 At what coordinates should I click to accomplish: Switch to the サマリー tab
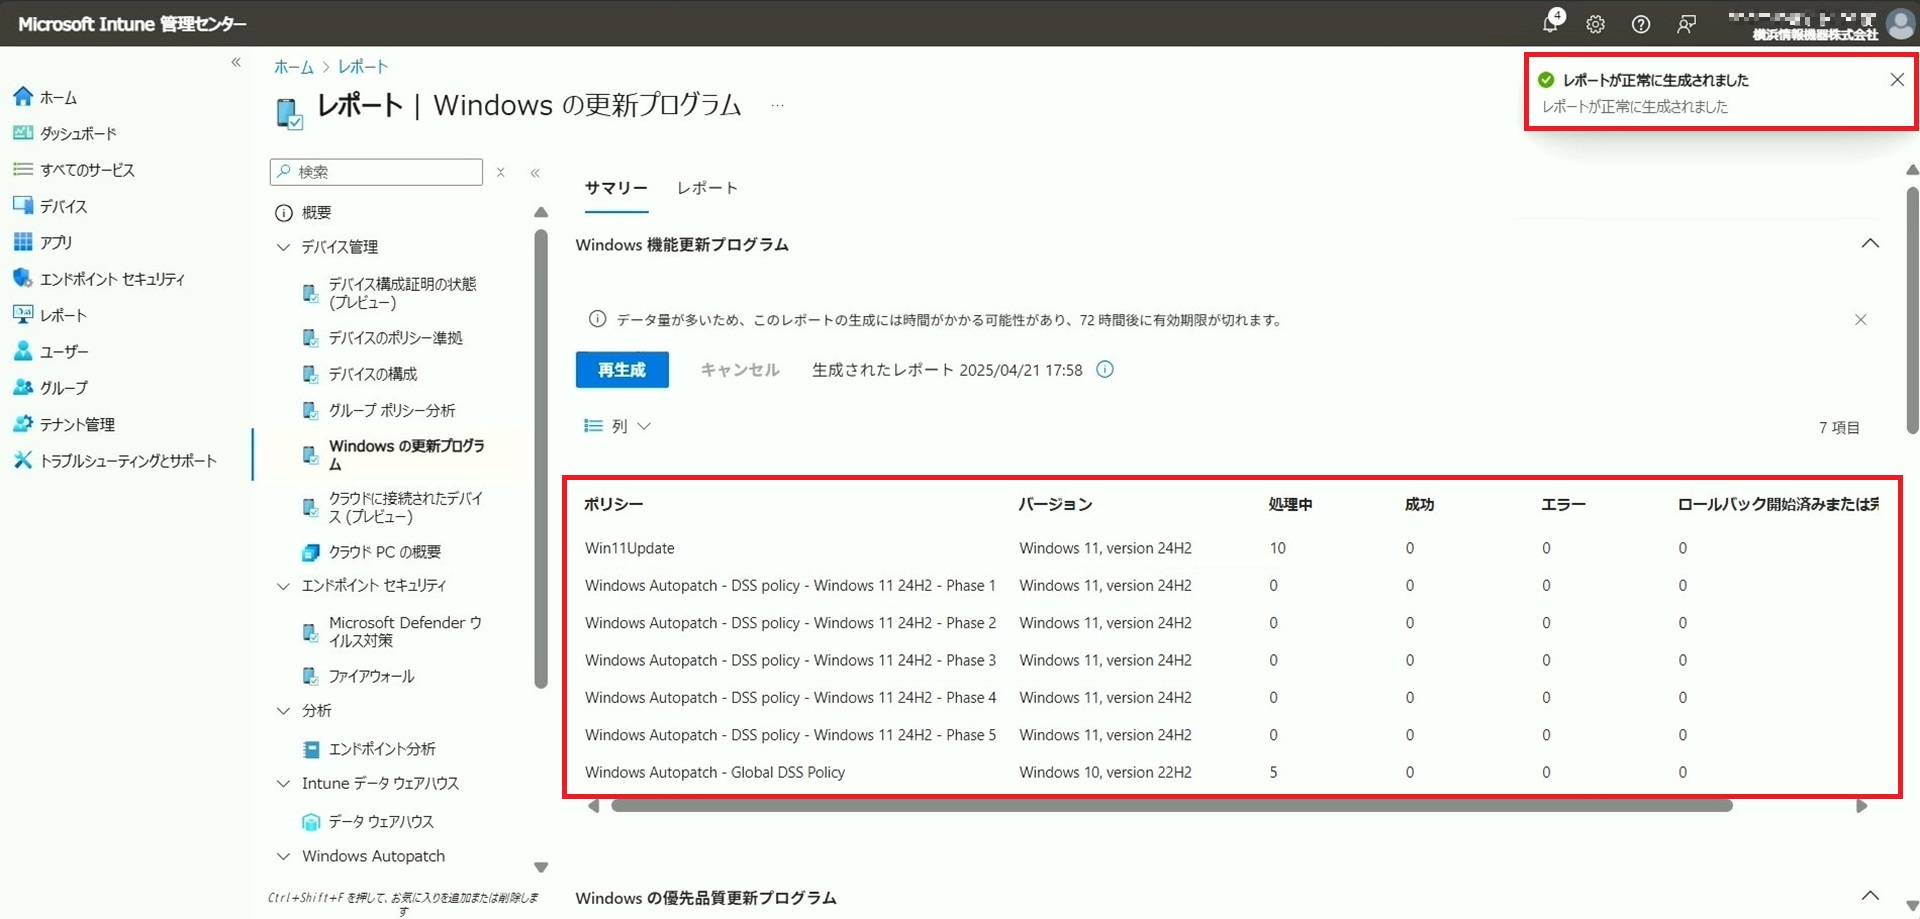pos(616,188)
